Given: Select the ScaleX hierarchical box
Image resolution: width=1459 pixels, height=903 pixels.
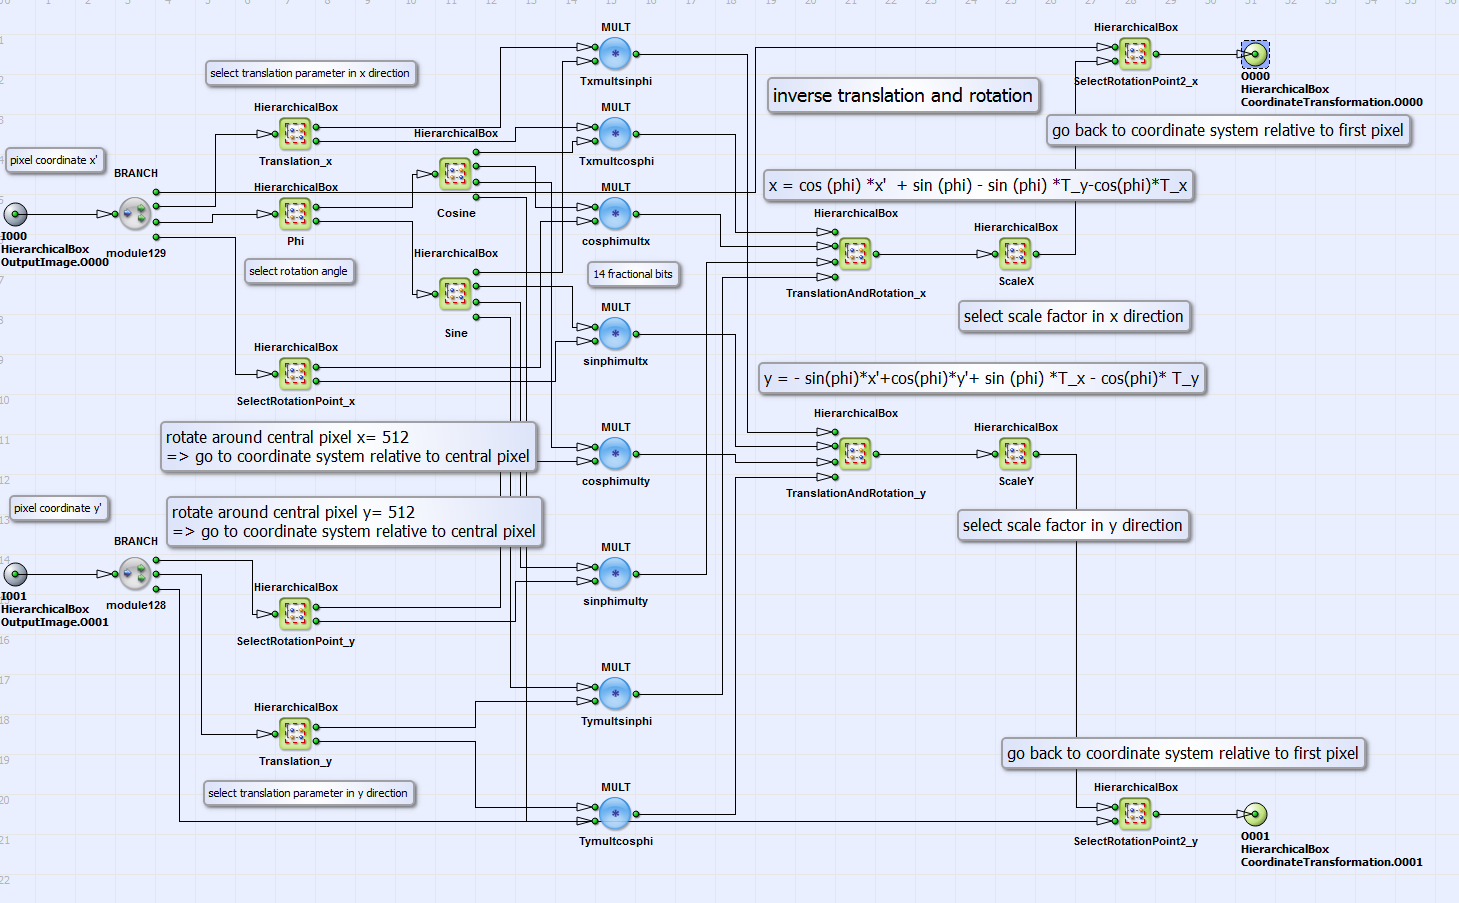Looking at the screenshot, I should pos(1015,253).
